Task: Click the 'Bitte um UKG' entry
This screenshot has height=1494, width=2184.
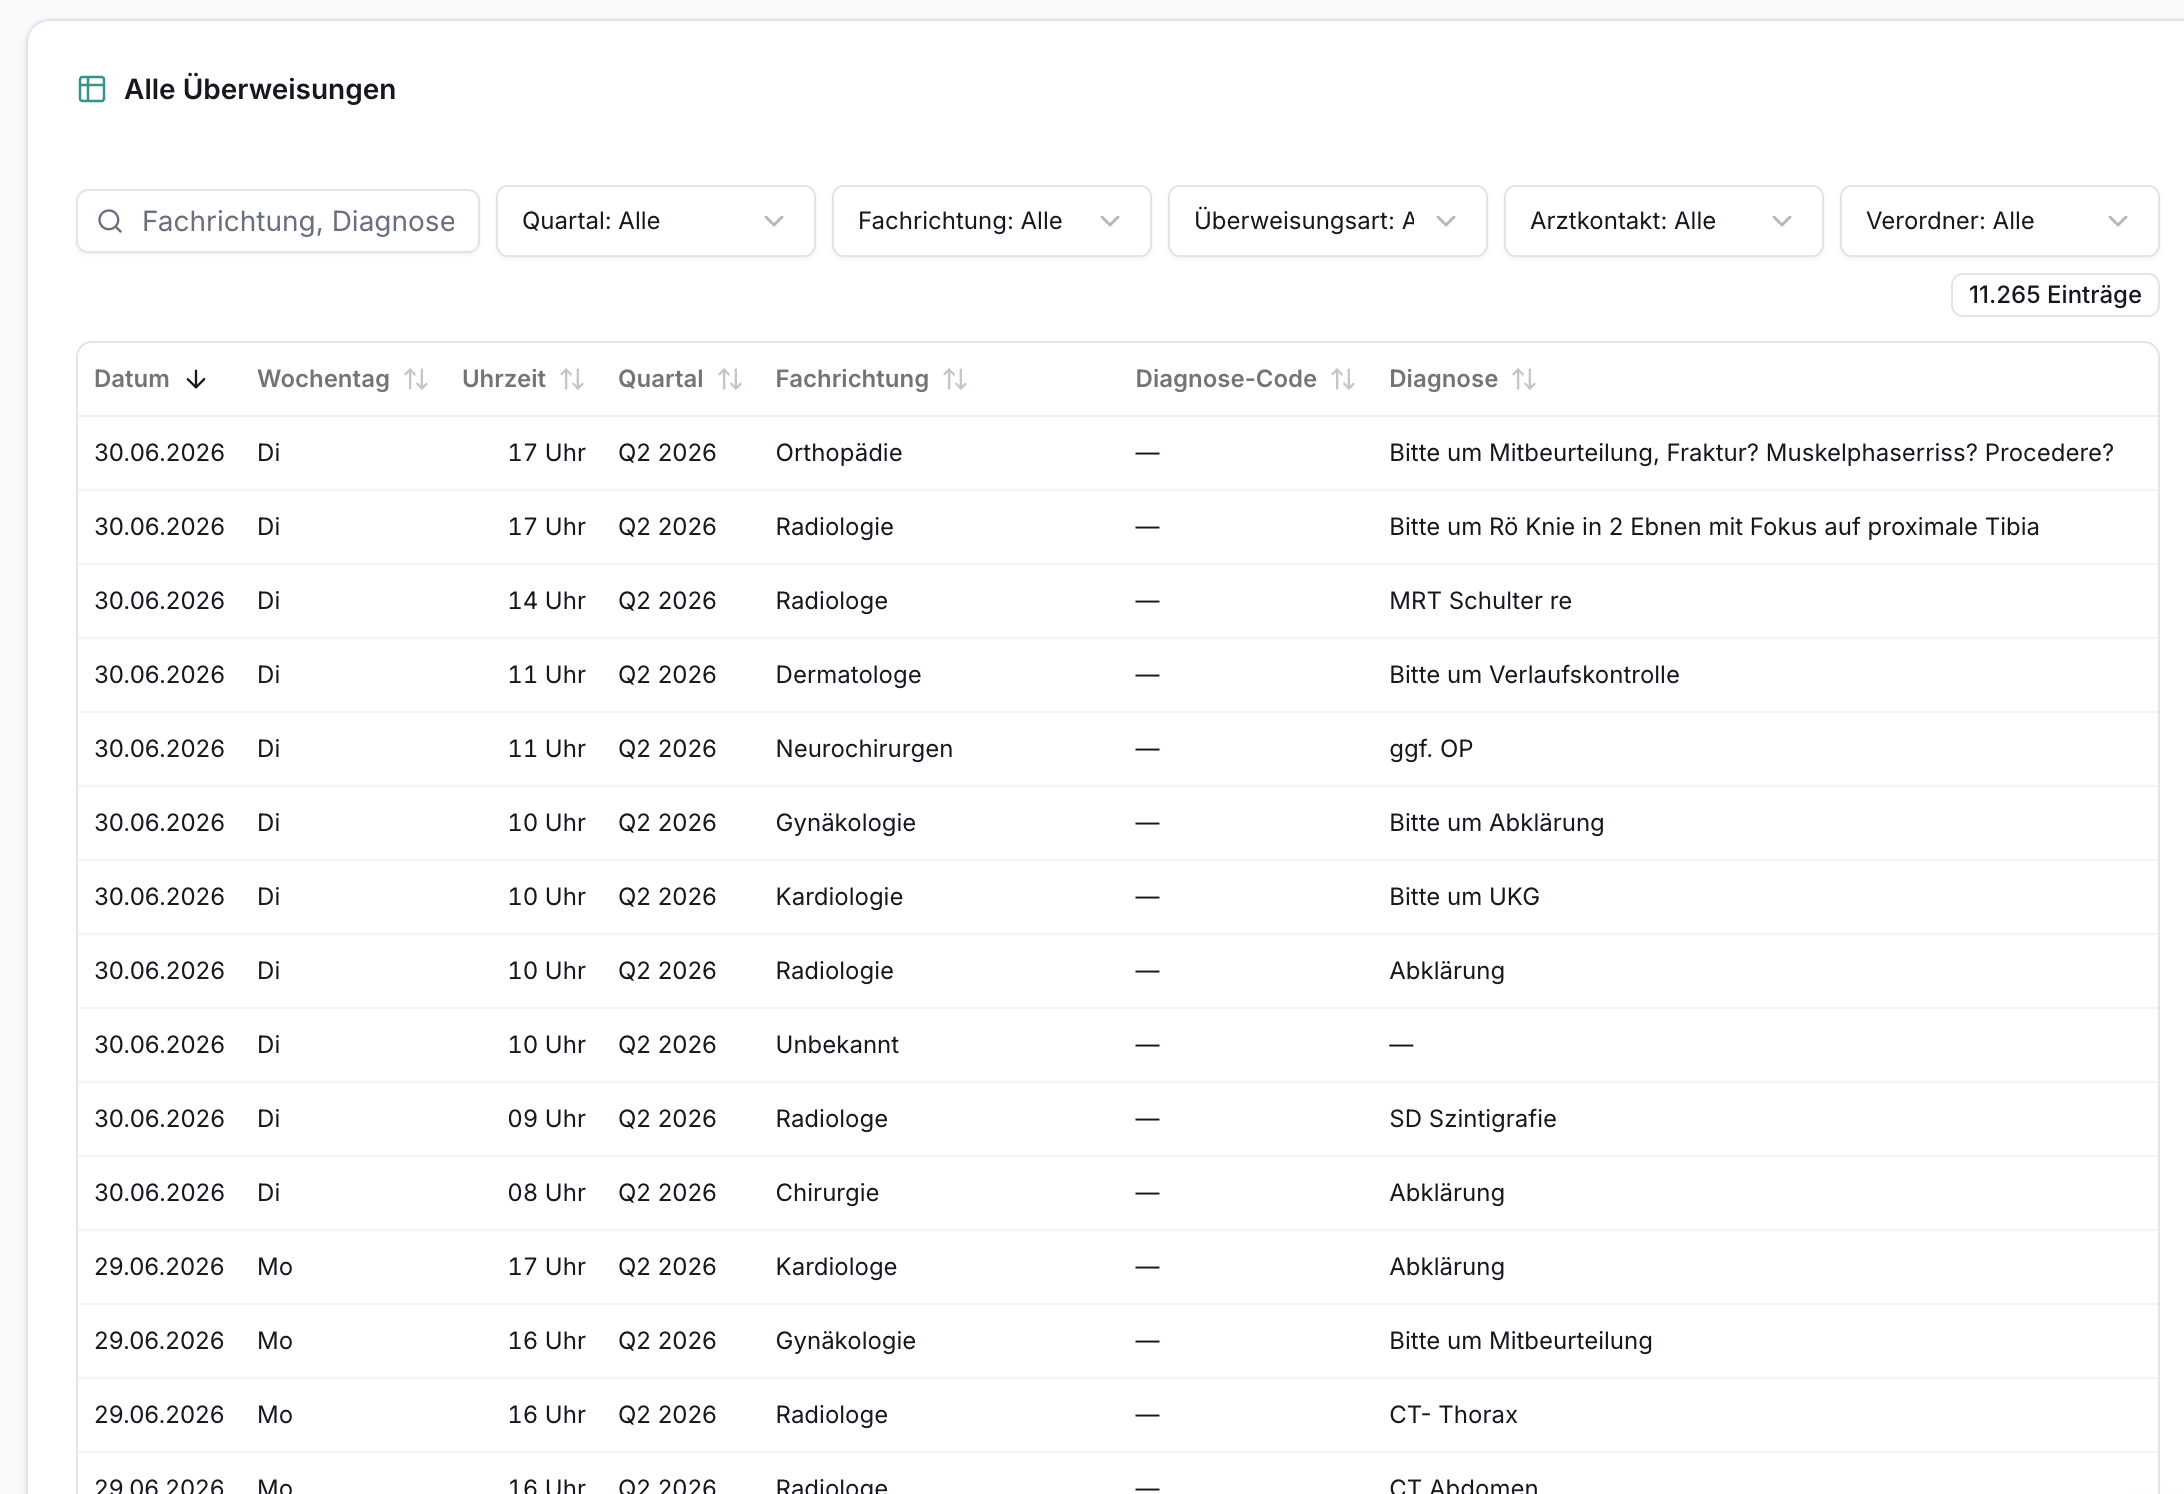Action: point(1464,897)
